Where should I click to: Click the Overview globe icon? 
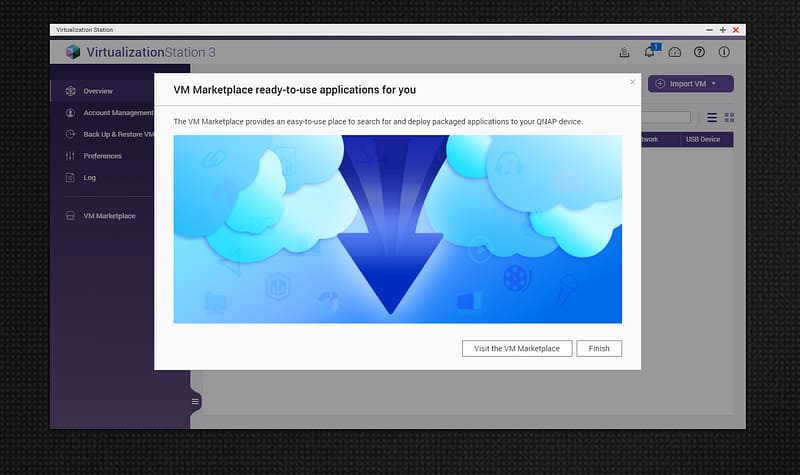pos(70,91)
